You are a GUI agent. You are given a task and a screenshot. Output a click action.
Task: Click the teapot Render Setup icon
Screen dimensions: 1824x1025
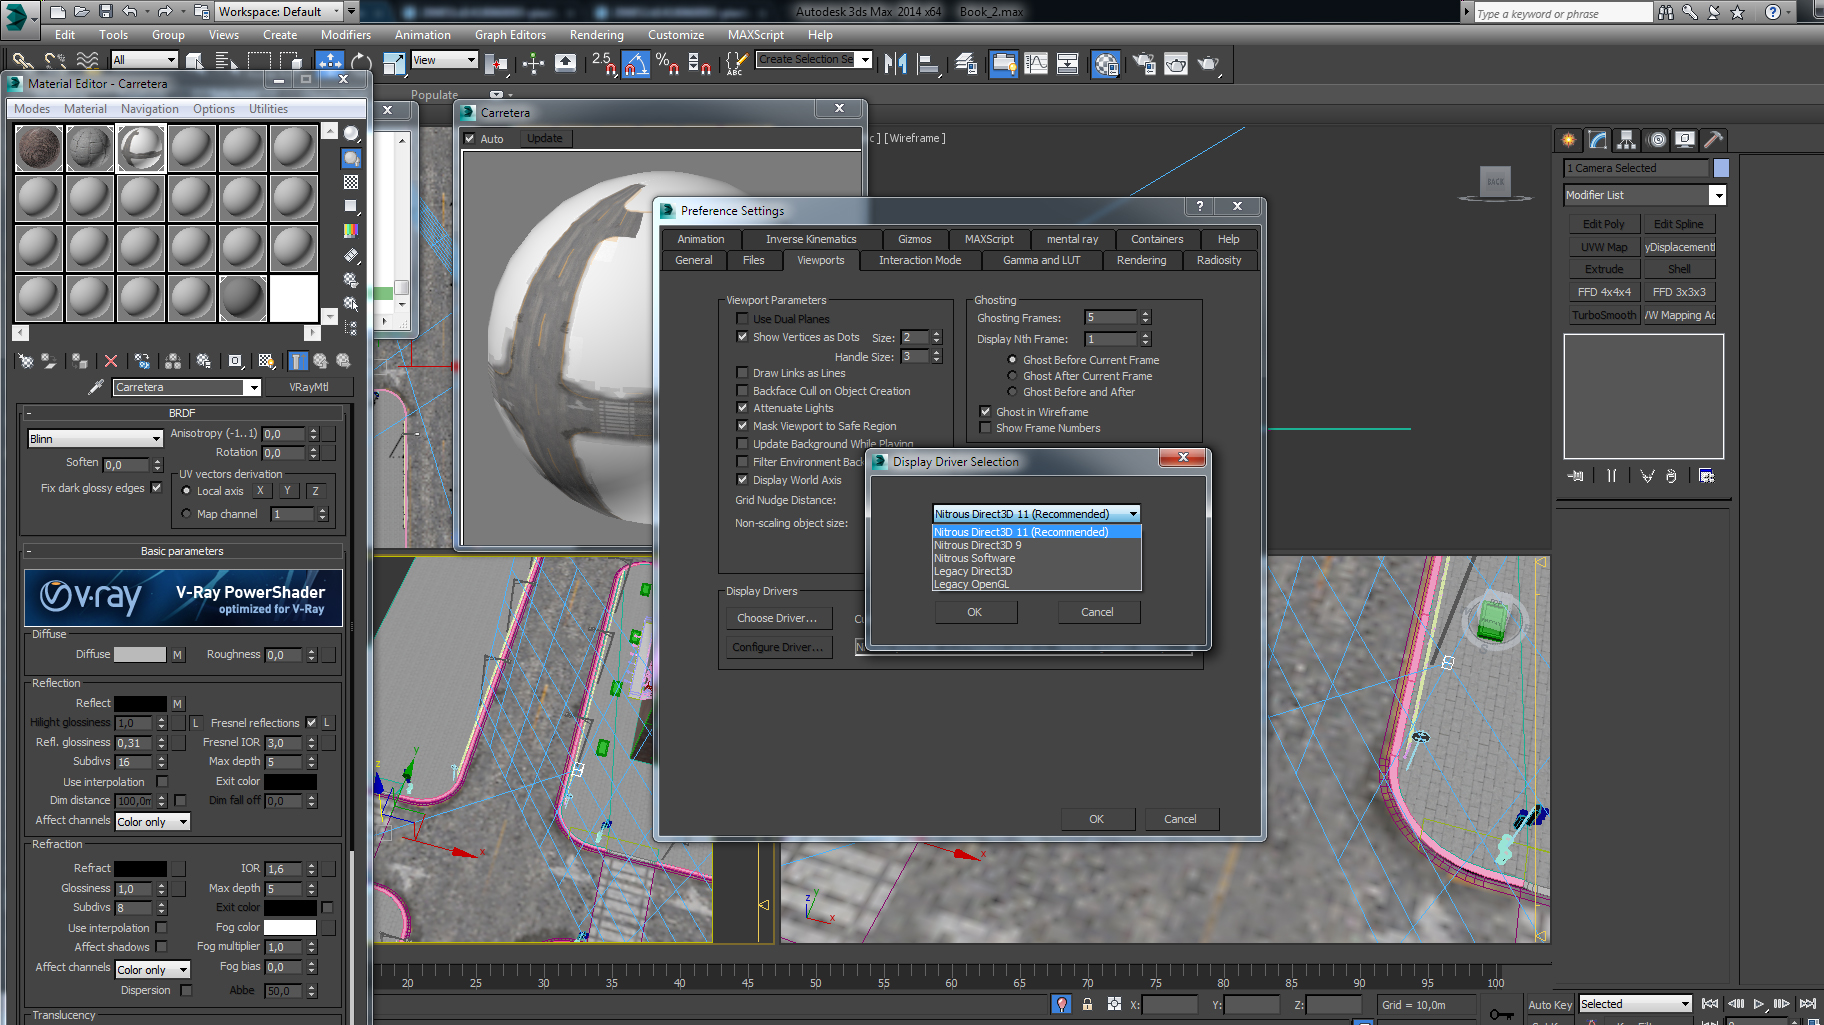(x=1144, y=64)
